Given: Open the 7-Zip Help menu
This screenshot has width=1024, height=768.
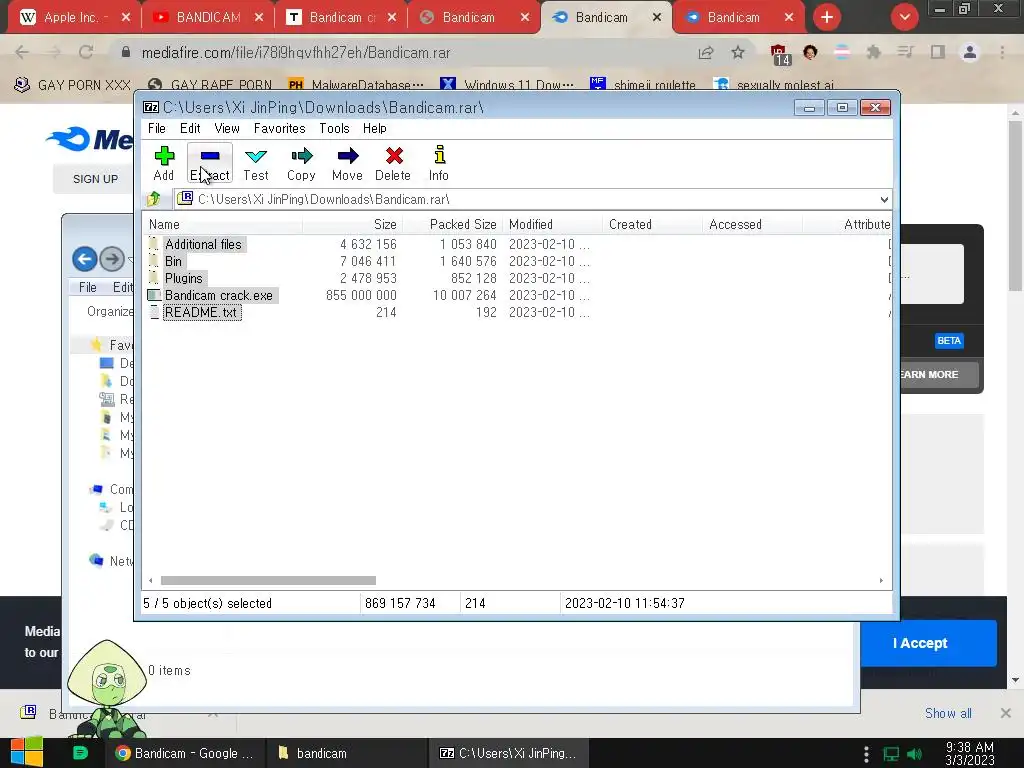Looking at the screenshot, I should point(375,129).
